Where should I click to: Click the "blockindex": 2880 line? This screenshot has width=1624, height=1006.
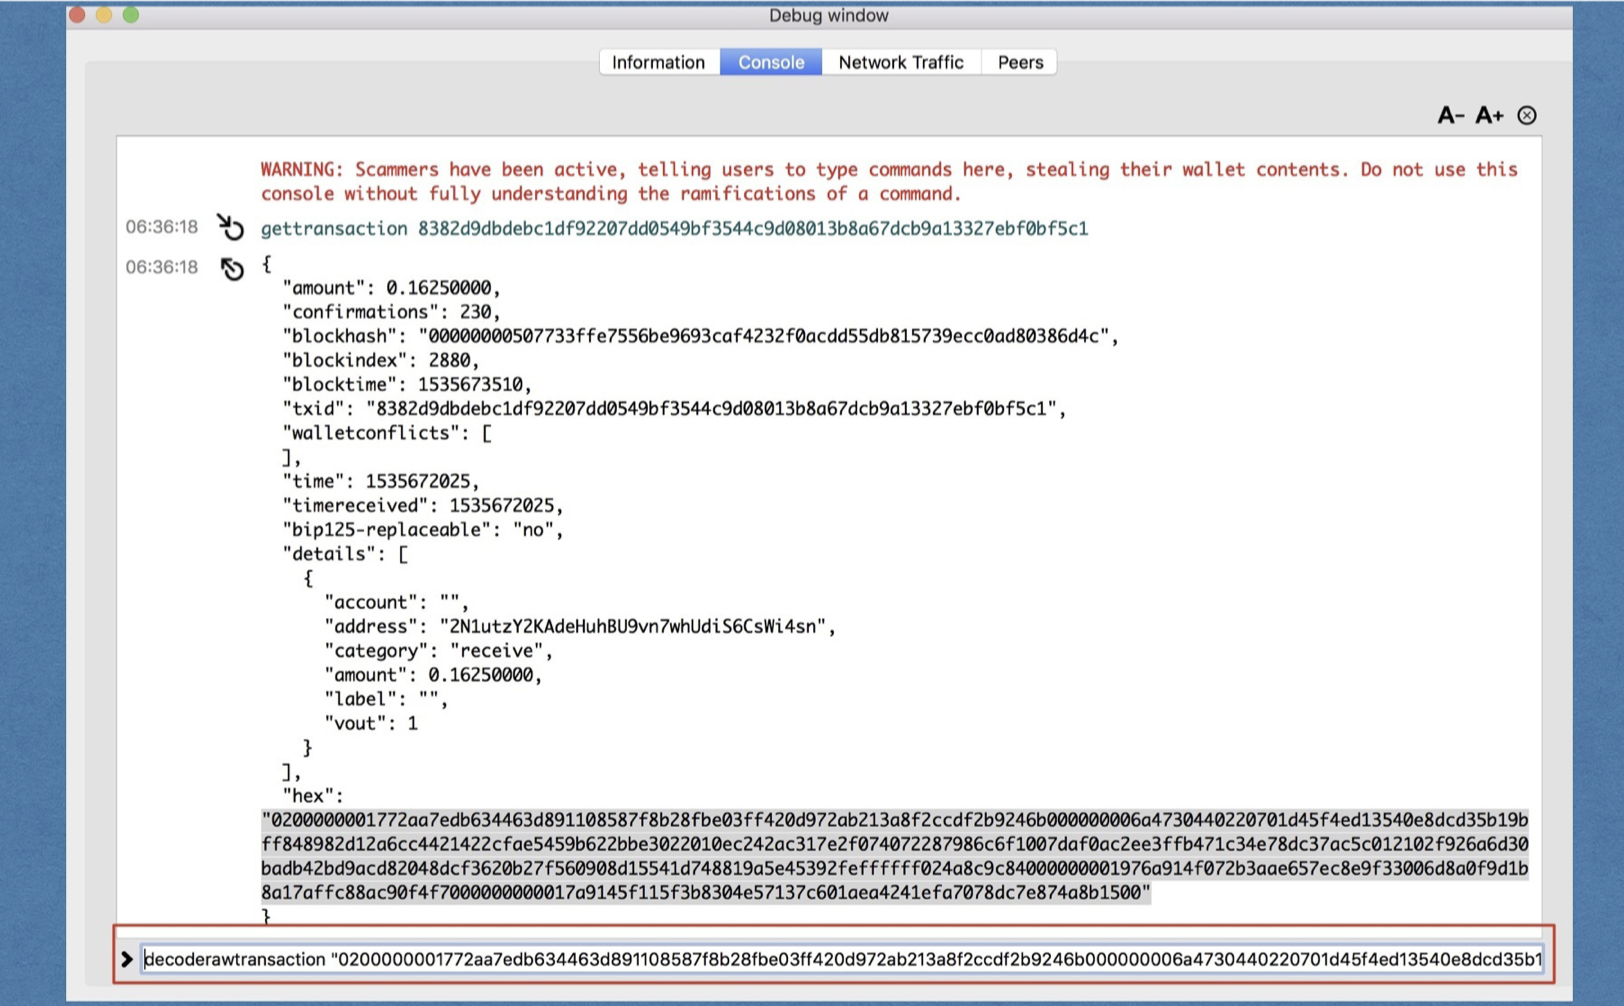click(381, 360)
